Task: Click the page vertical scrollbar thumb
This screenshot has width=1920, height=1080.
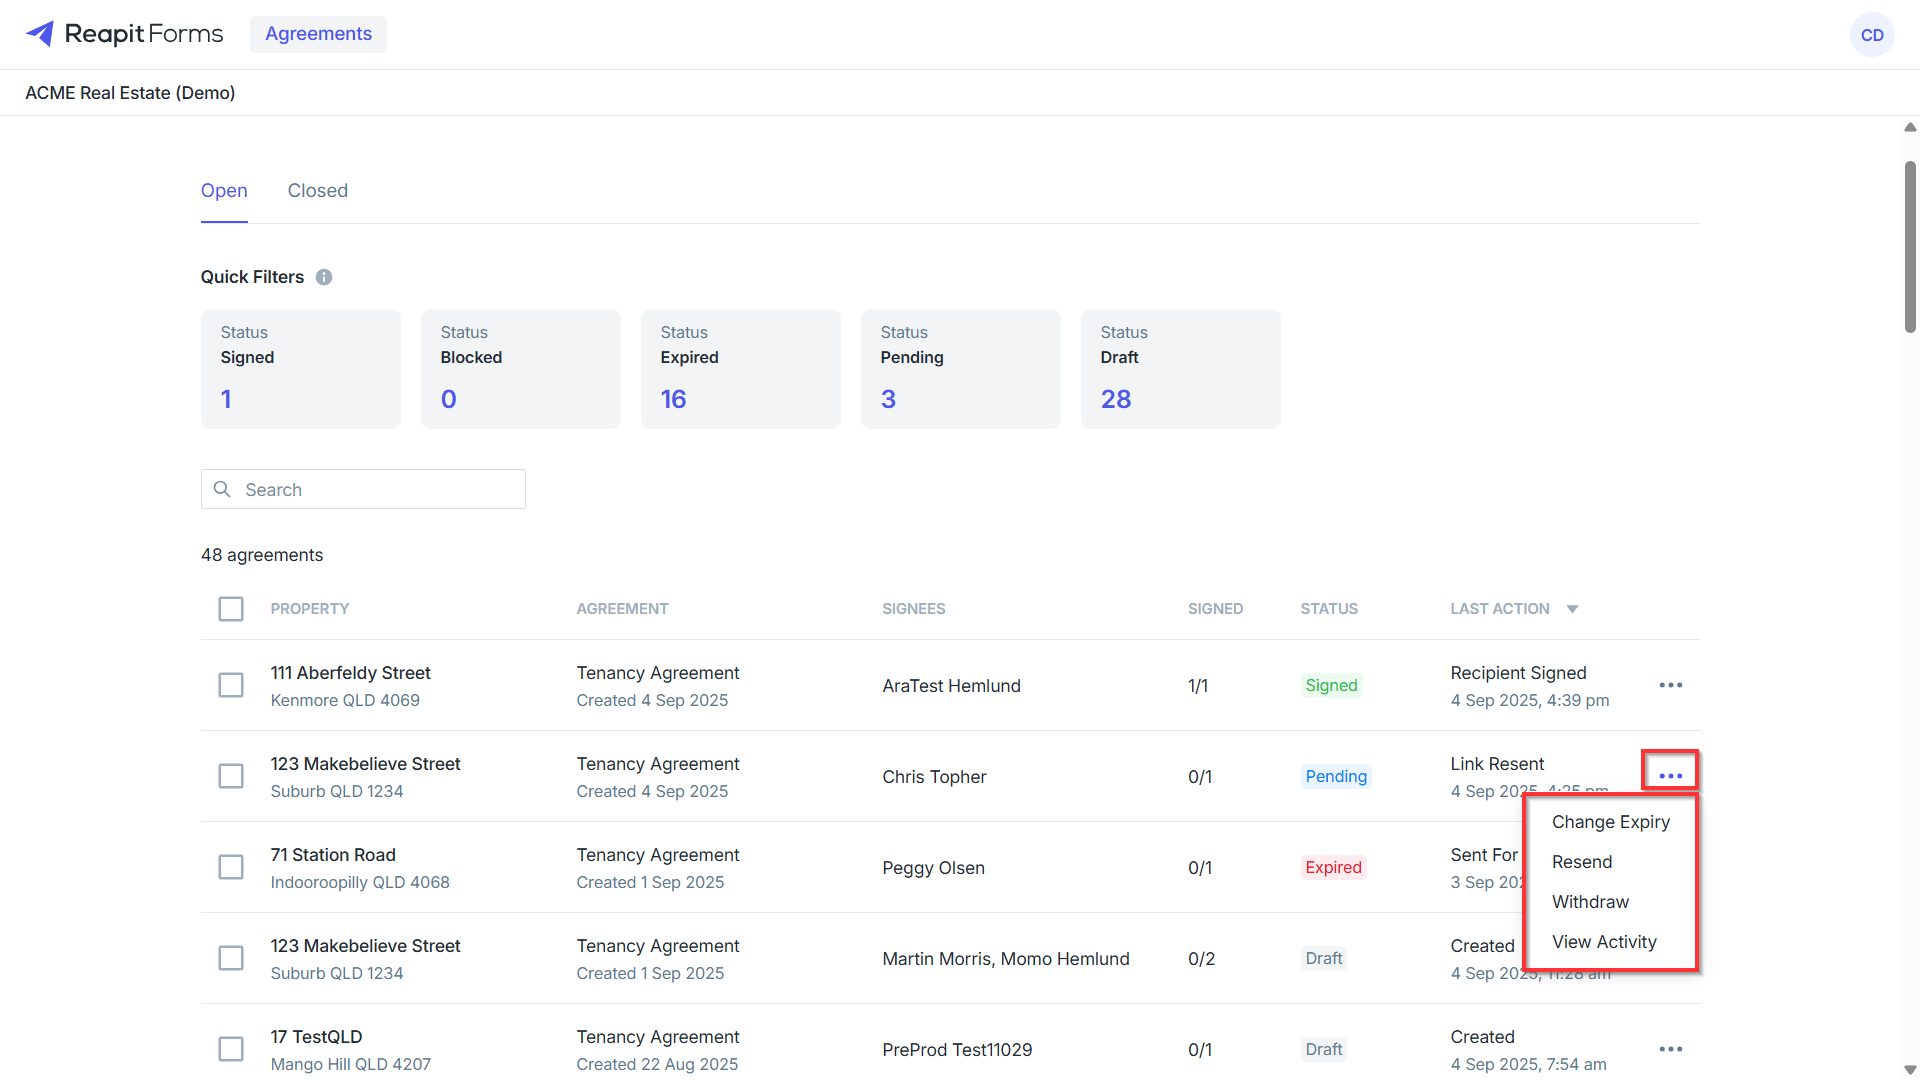Action: click(1910, 247)
